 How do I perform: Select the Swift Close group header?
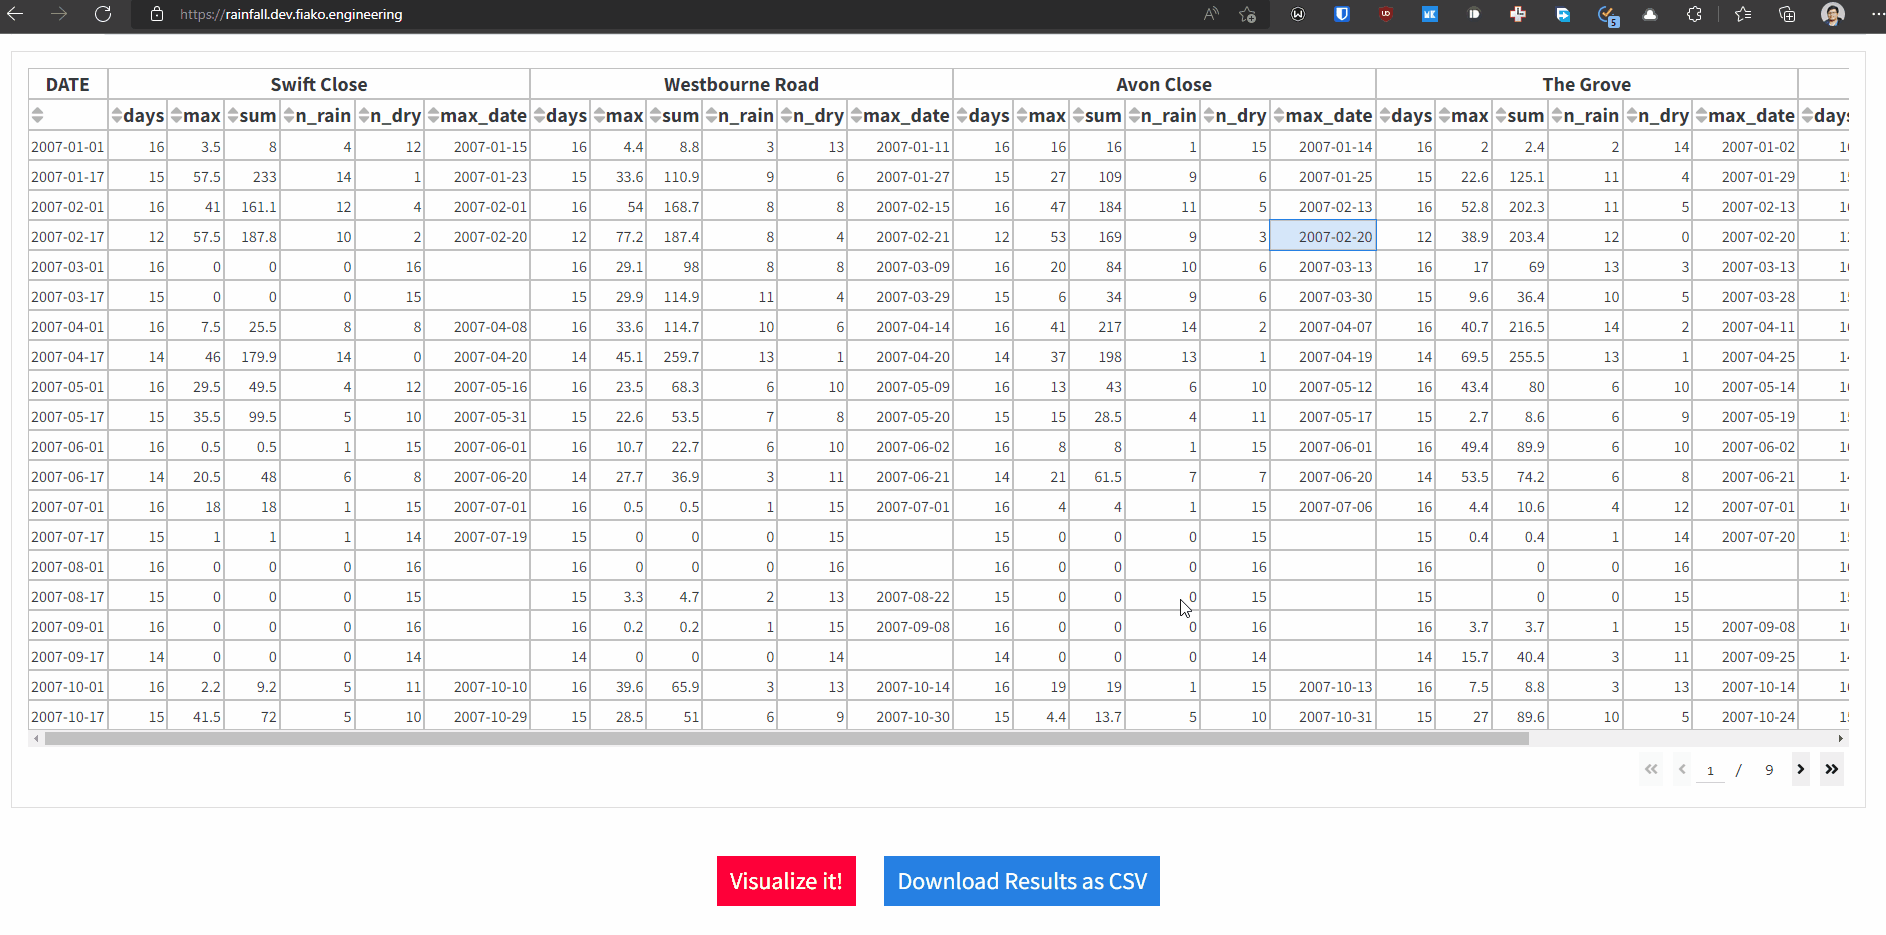pyautogui.click(x=319, y=85)
